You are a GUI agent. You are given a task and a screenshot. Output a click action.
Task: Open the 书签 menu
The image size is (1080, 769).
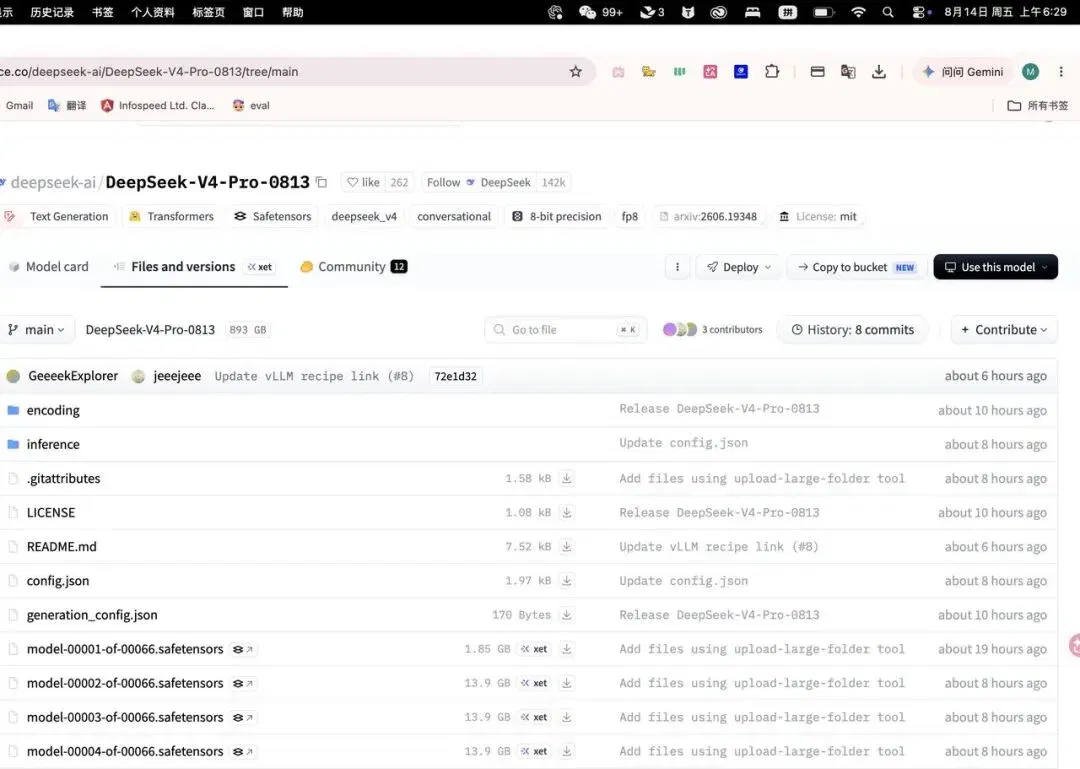(103, 12)
